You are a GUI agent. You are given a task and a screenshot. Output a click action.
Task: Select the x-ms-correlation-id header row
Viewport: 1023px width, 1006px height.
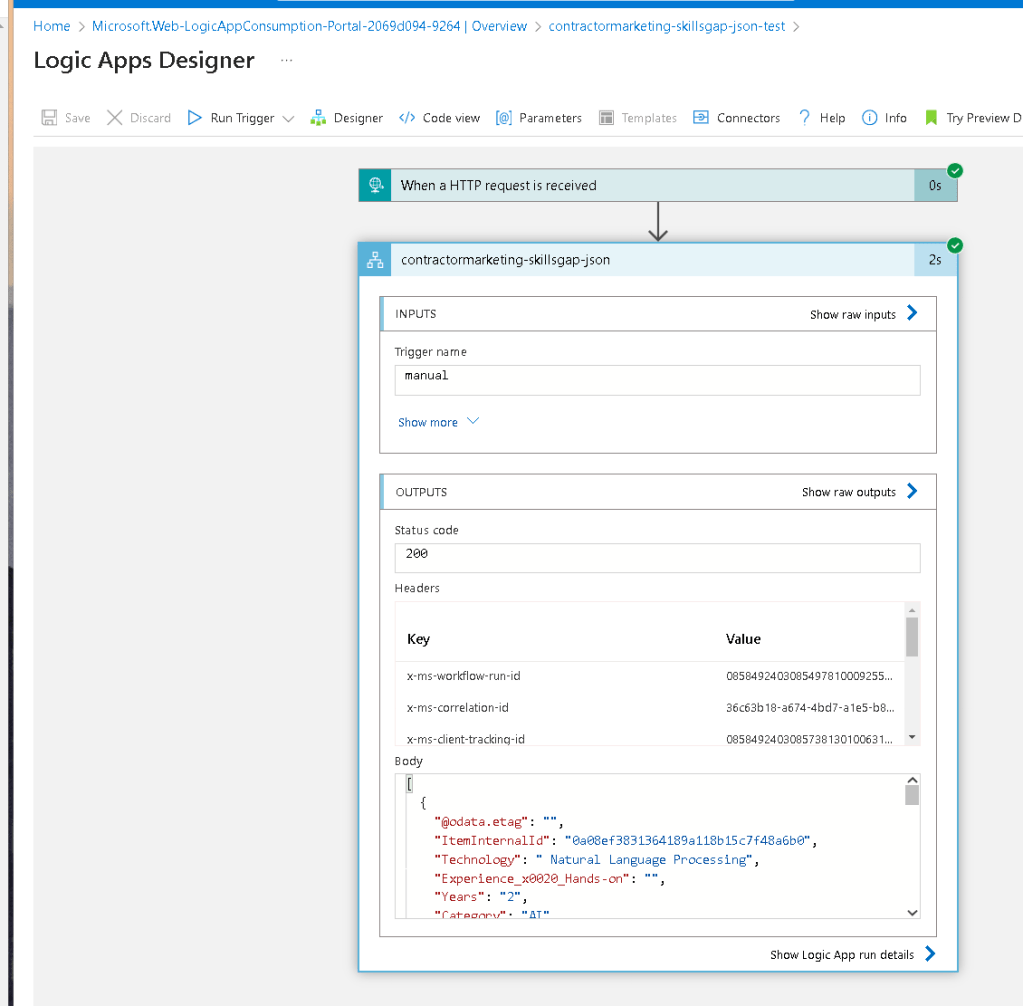[650, 707]
